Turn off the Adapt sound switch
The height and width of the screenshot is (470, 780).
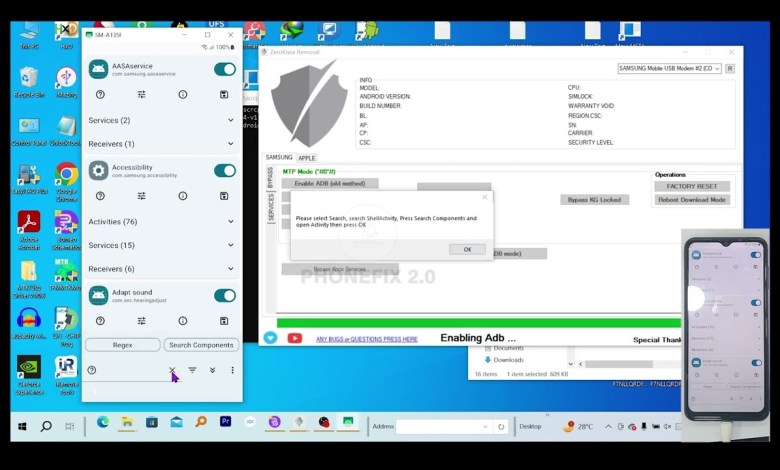click(x=225, y=295)
